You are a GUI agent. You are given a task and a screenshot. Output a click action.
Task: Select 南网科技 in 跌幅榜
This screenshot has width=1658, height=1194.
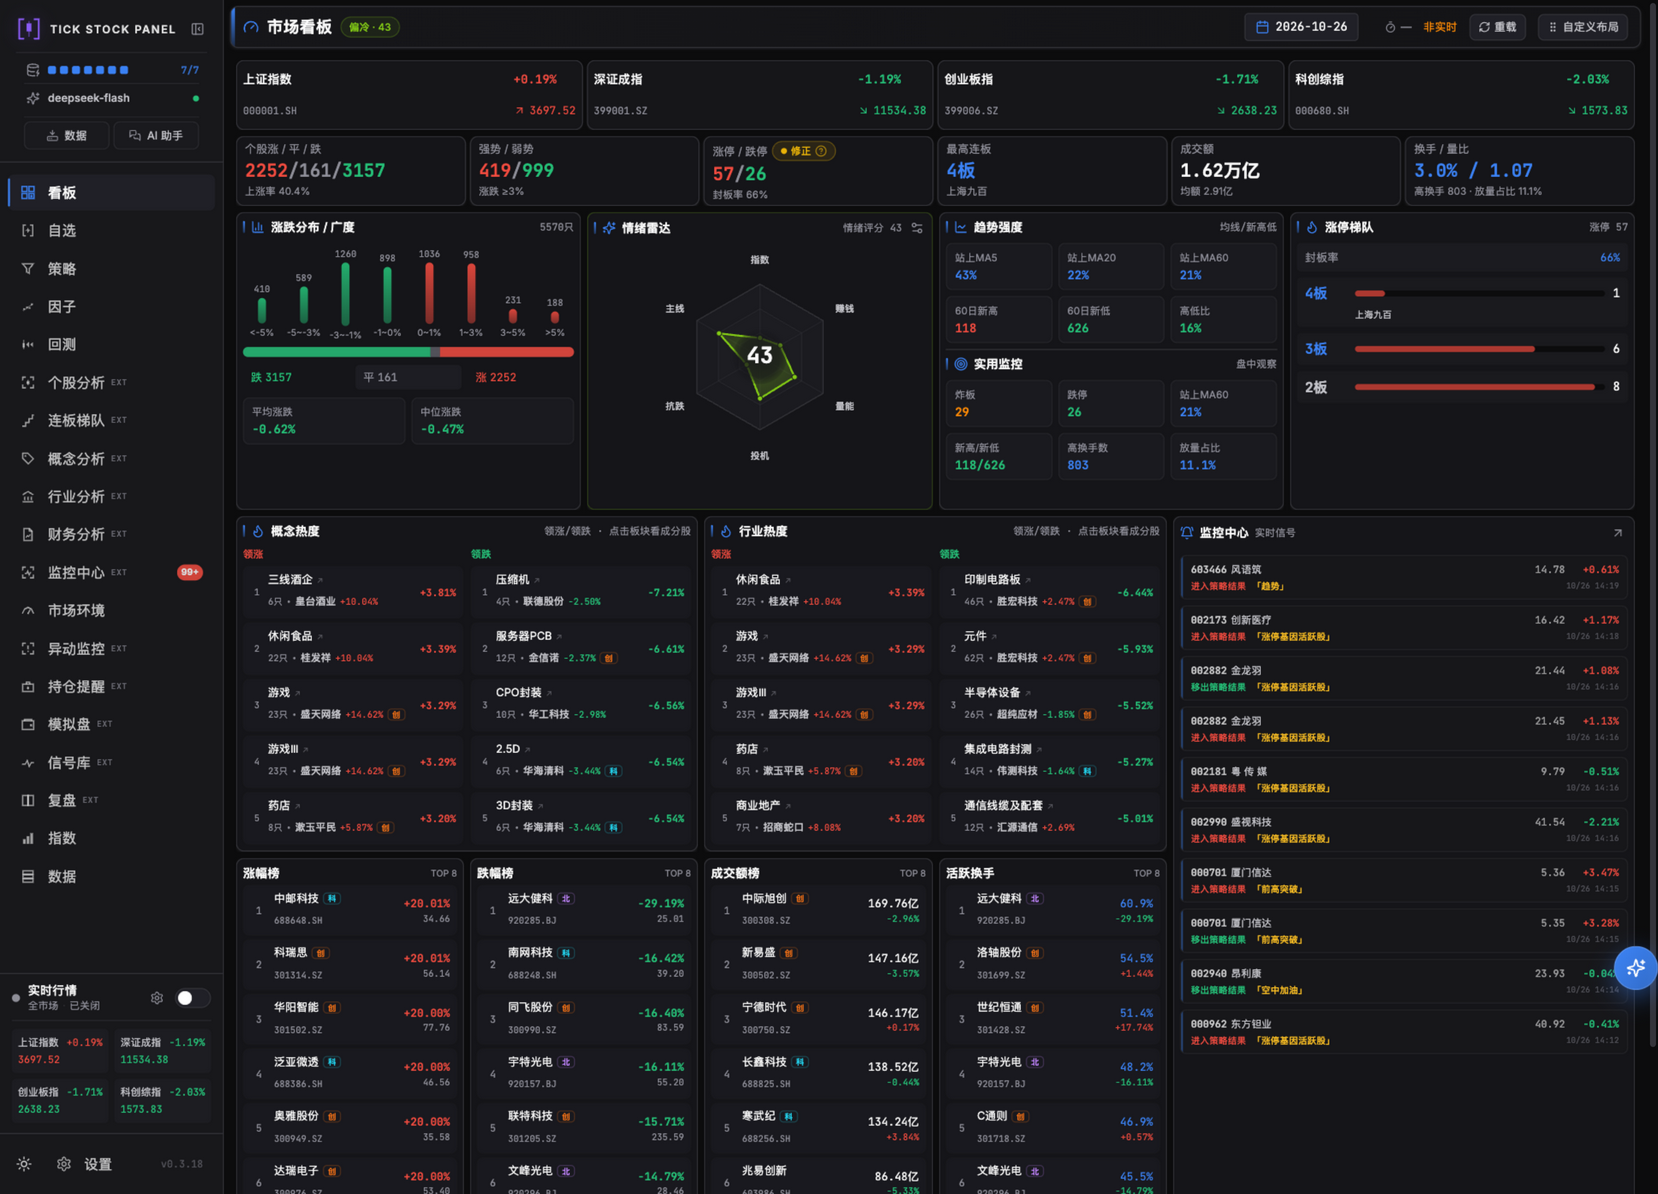point(583,963)
